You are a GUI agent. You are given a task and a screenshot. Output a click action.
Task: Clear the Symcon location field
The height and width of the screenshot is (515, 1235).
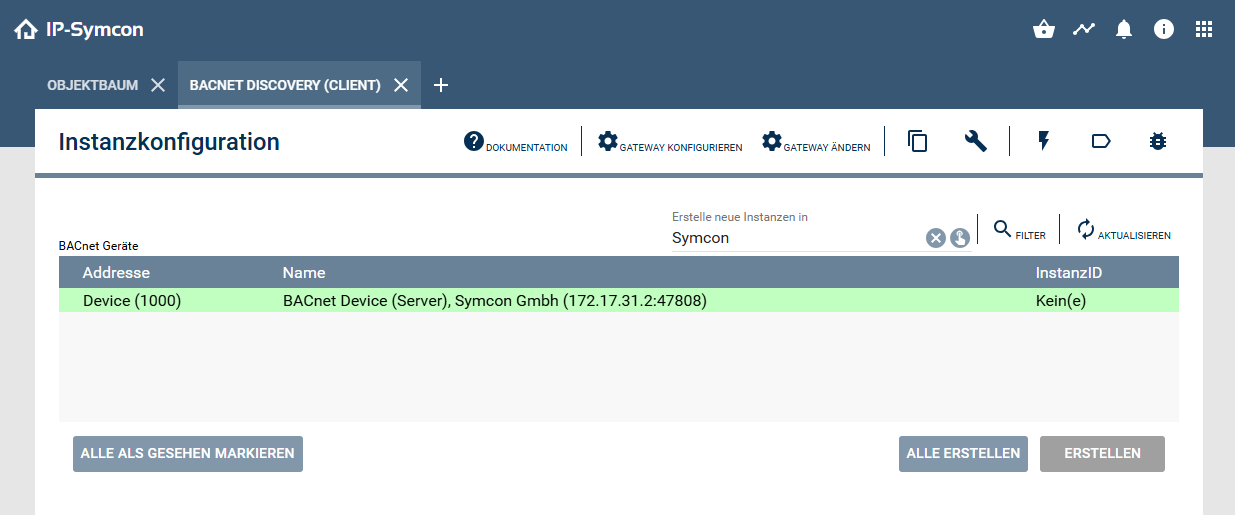pyautogui.click(x=935, y=238)
